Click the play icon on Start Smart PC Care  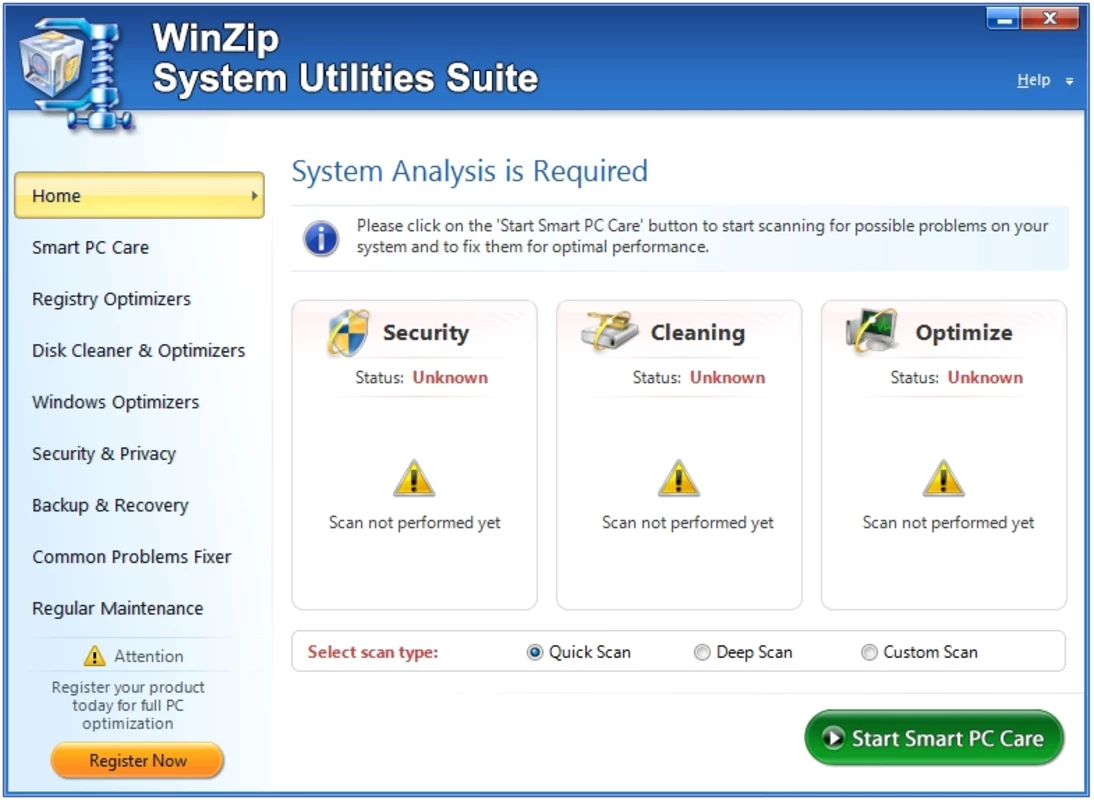833,738
